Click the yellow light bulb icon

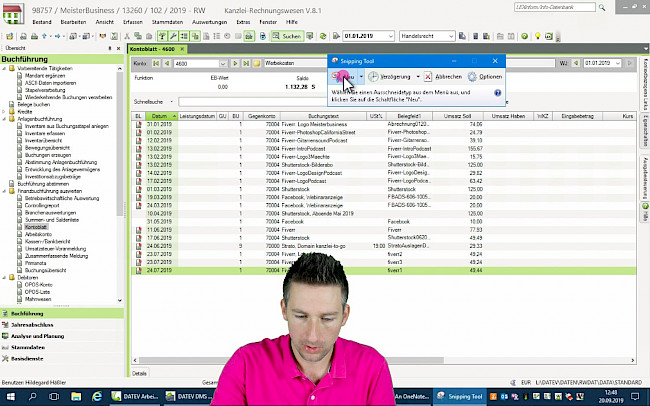pos(537,36)
